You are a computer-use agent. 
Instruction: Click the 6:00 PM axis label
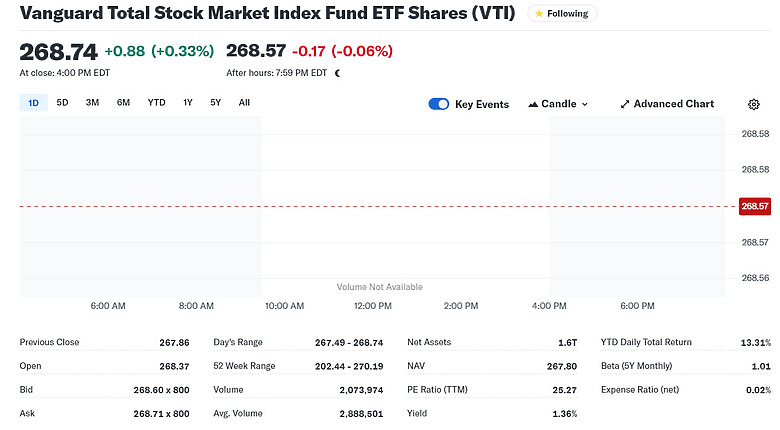(637, 306)
